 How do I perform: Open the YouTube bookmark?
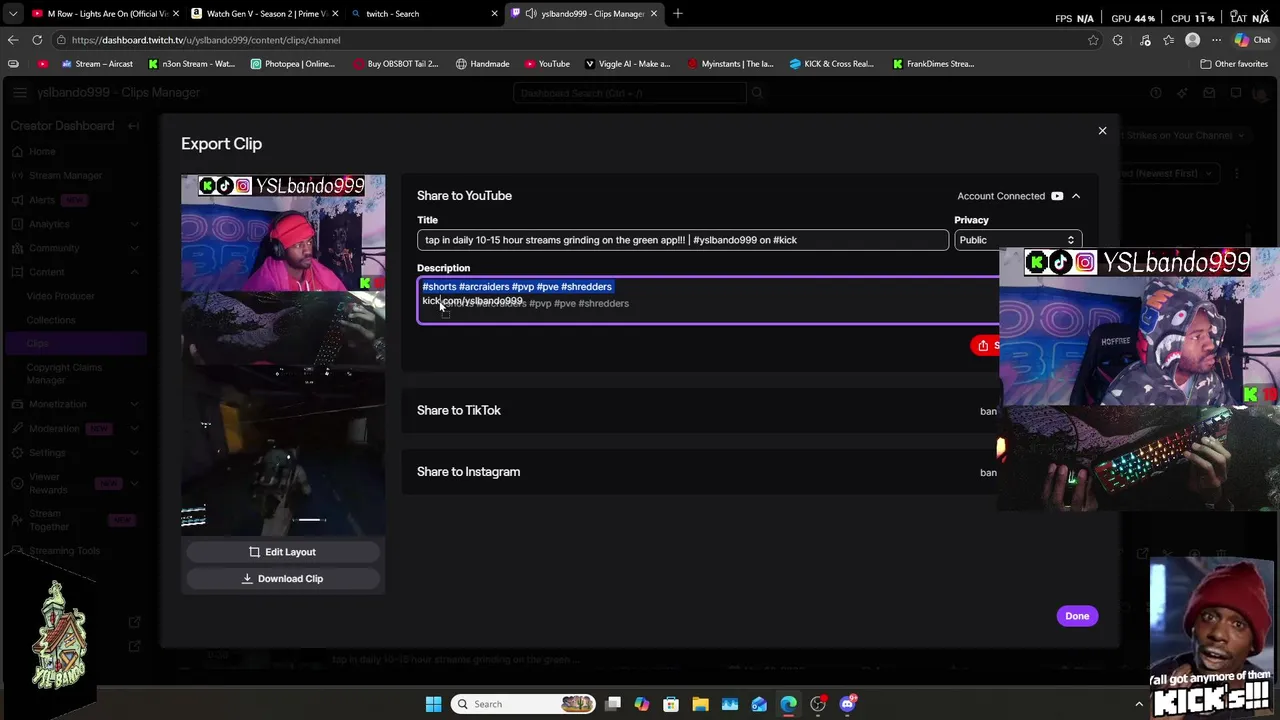click(547, 64)
